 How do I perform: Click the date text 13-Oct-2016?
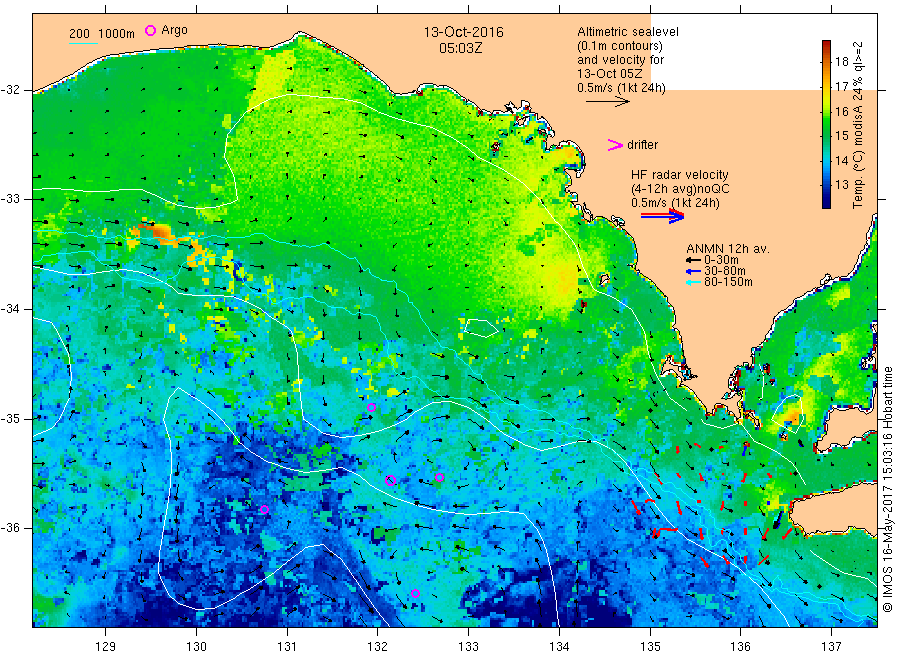click(x=463, y=32)
